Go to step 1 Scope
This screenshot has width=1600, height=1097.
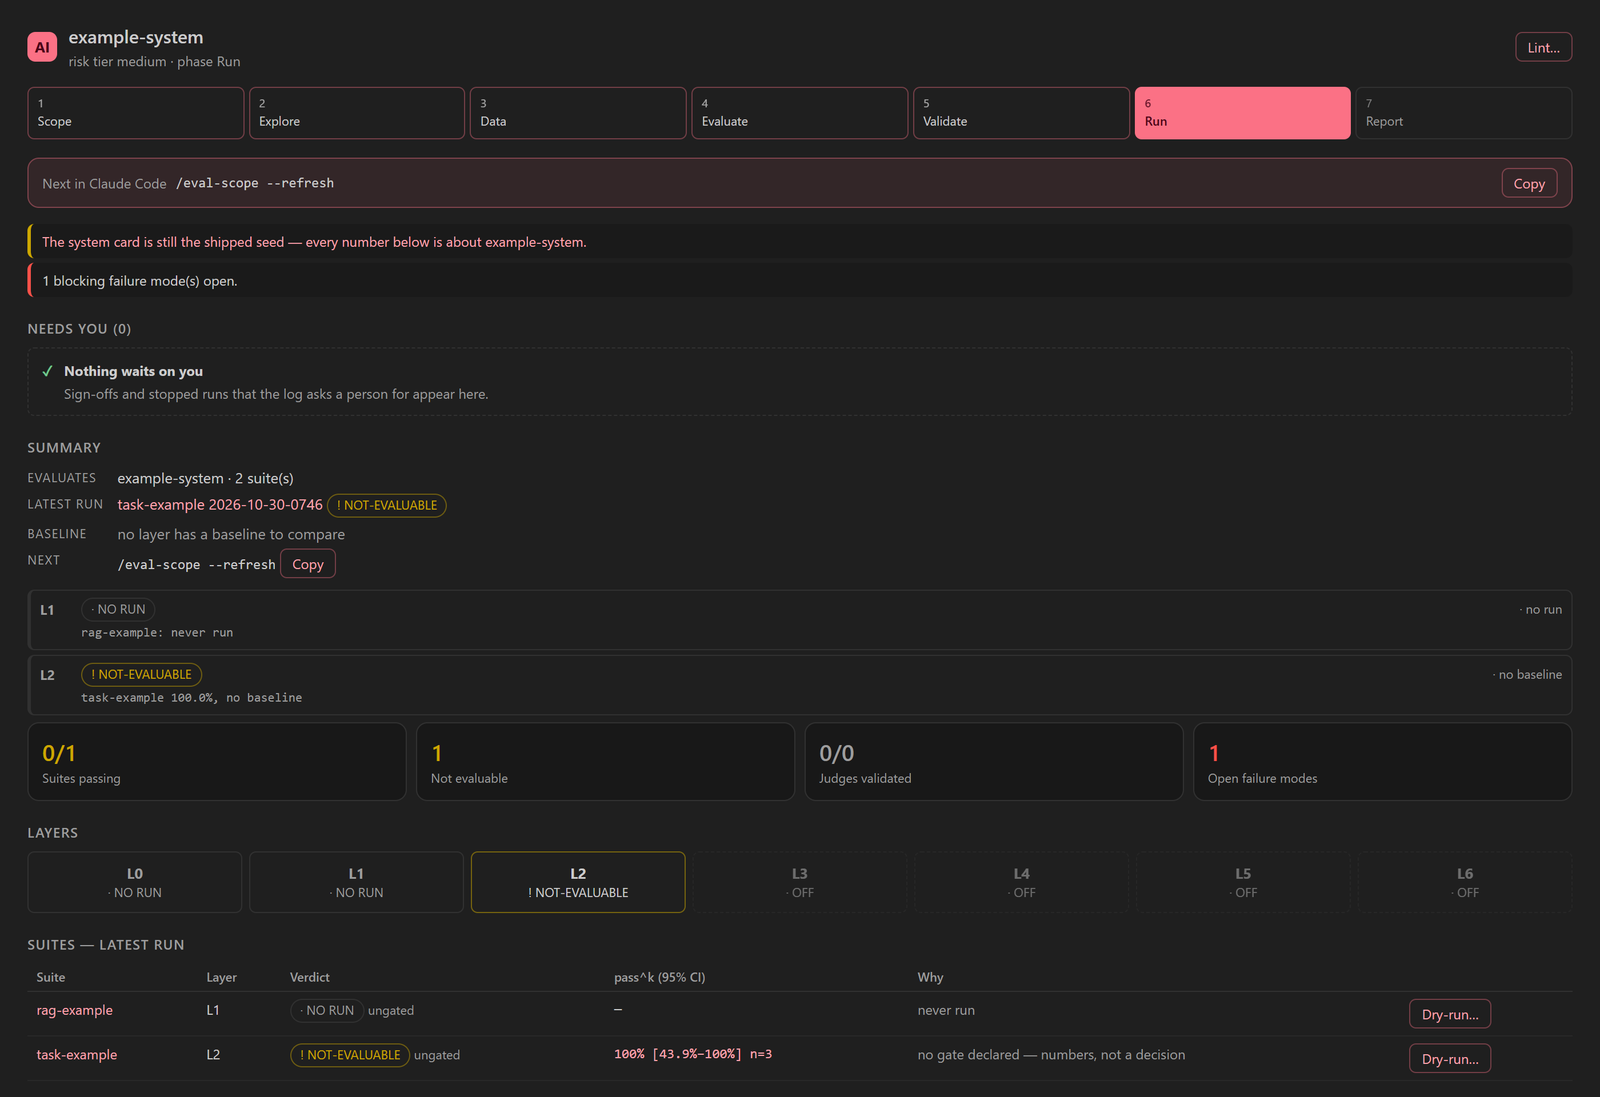point(136,113)
